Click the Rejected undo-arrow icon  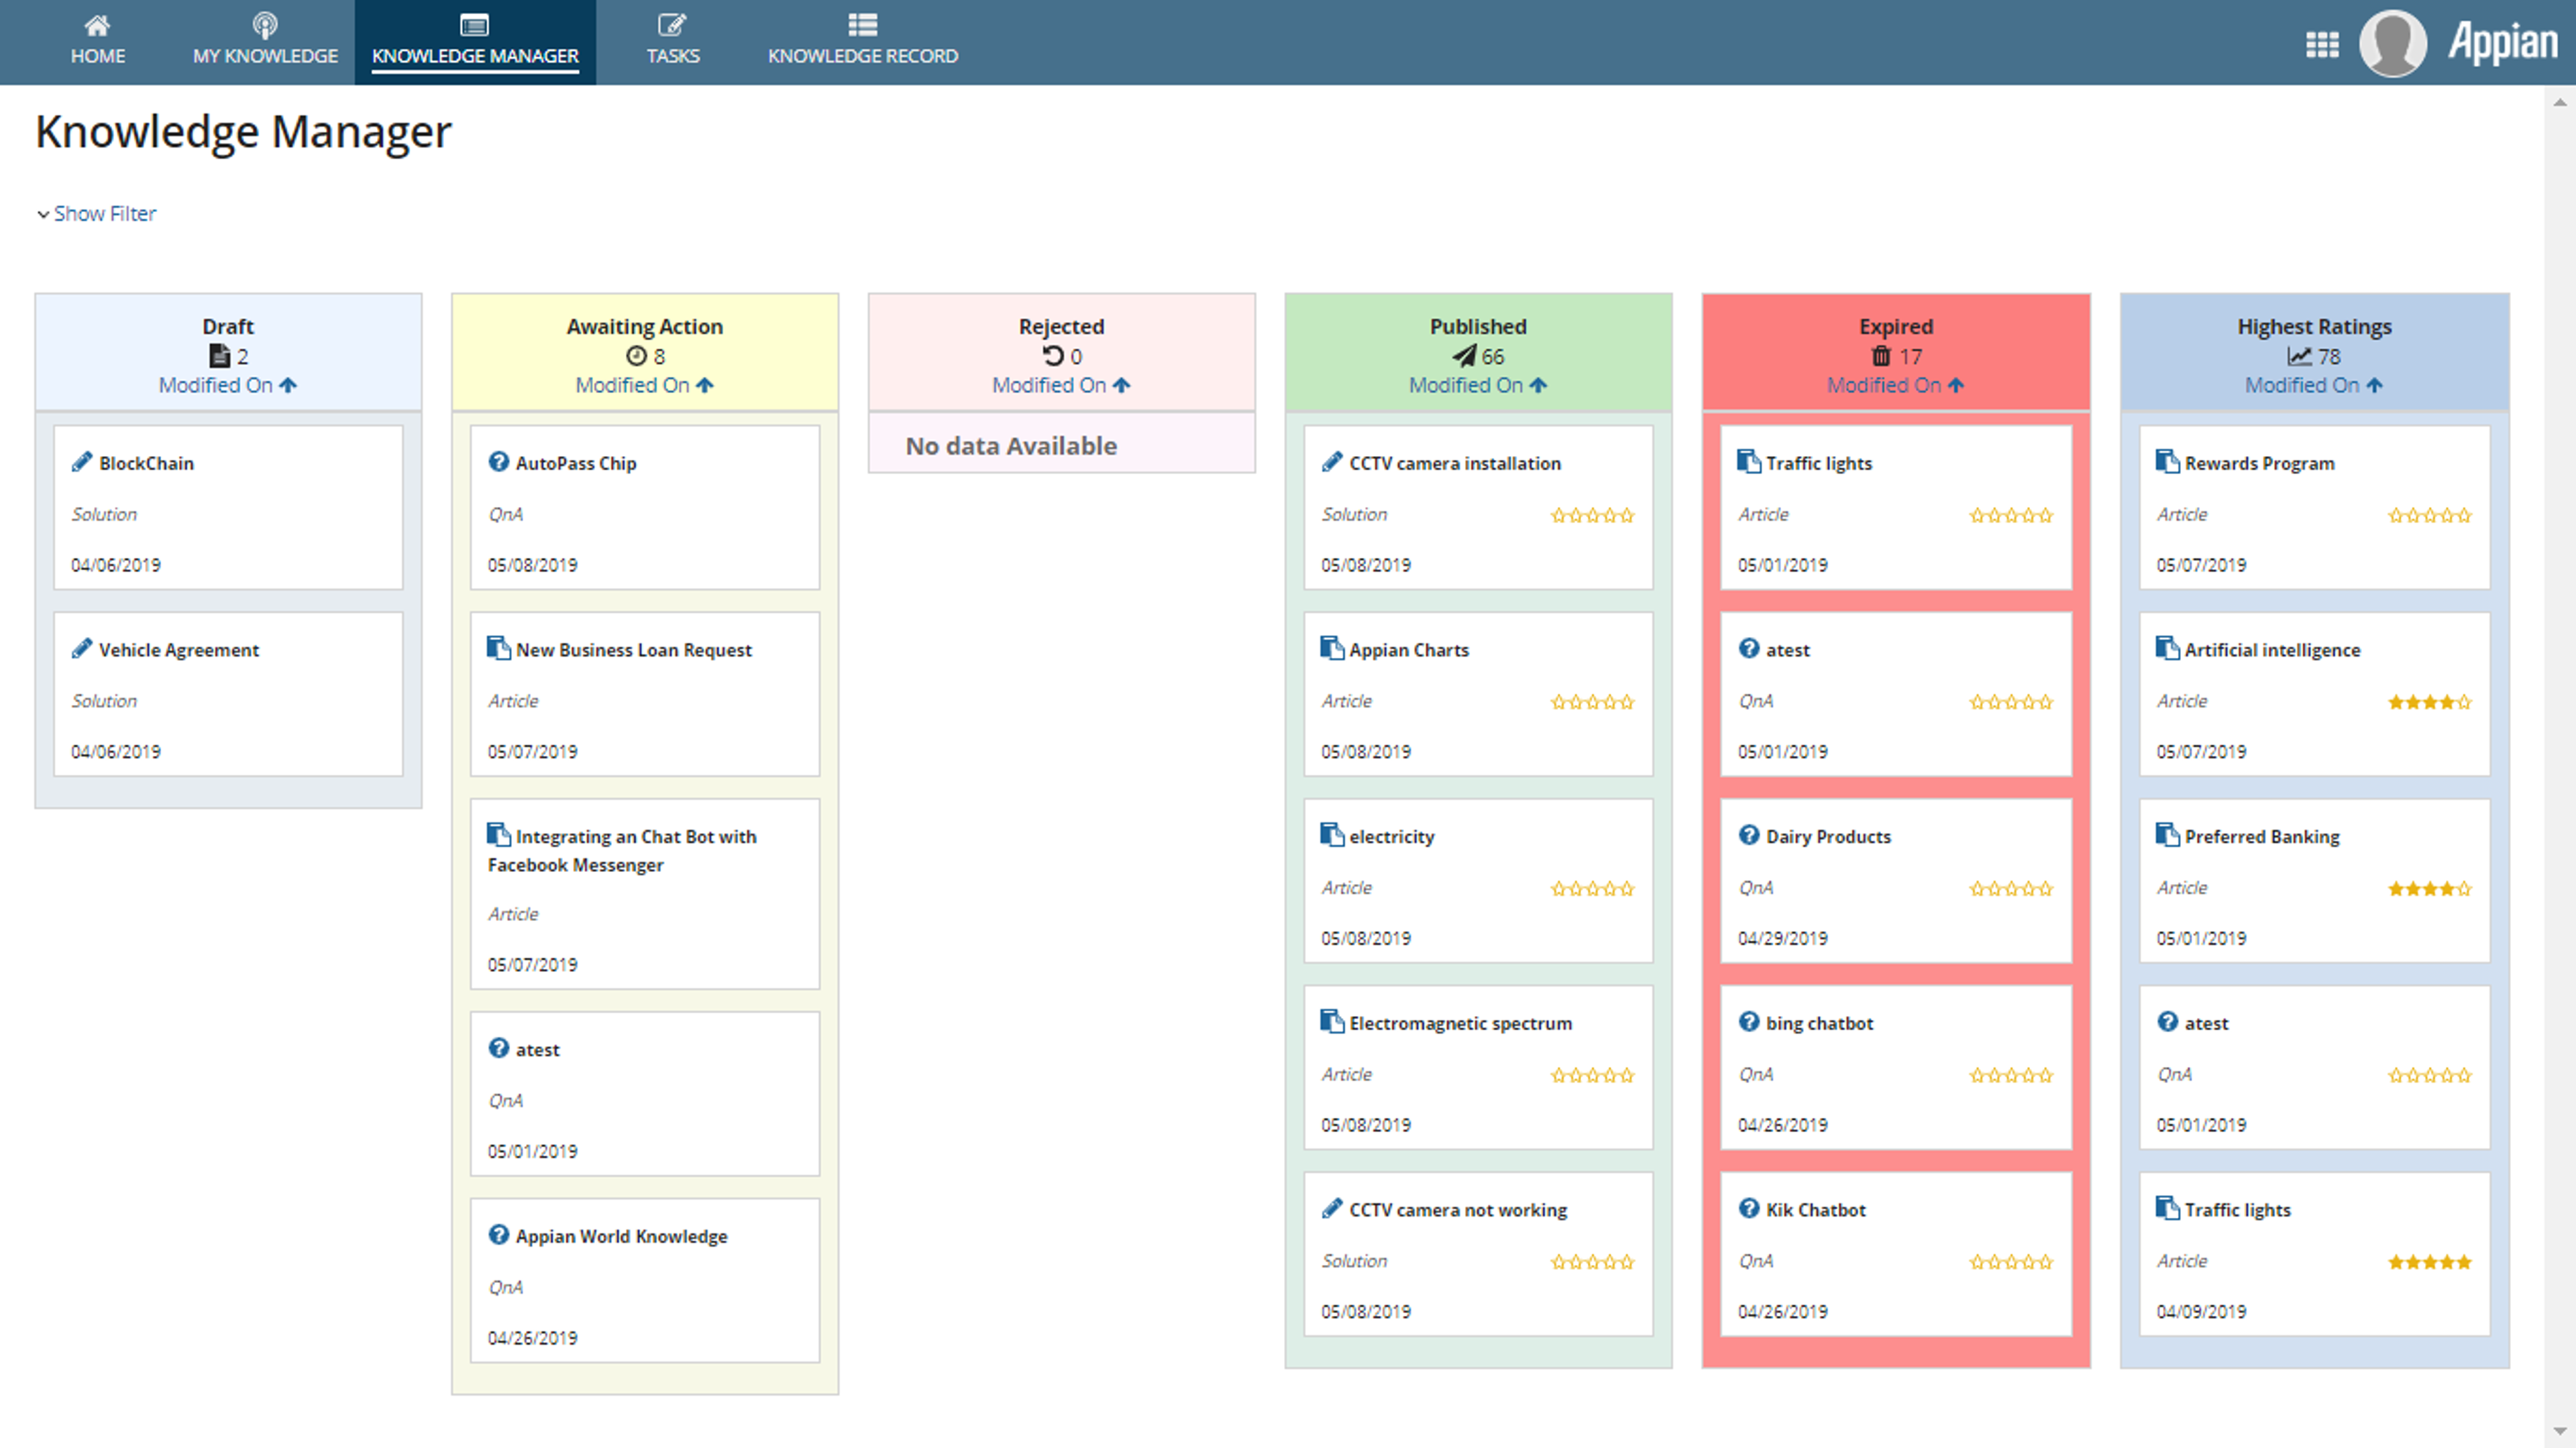1053,356
